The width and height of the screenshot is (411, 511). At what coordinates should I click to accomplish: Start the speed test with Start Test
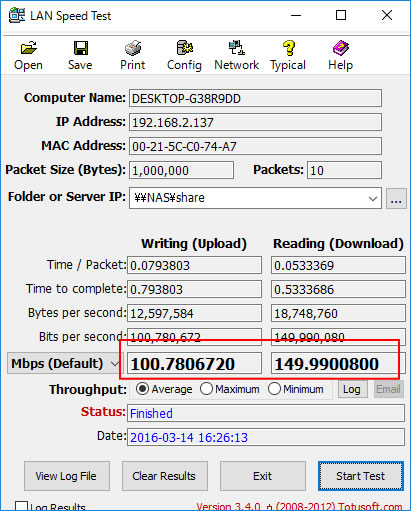tap(361, 476)
